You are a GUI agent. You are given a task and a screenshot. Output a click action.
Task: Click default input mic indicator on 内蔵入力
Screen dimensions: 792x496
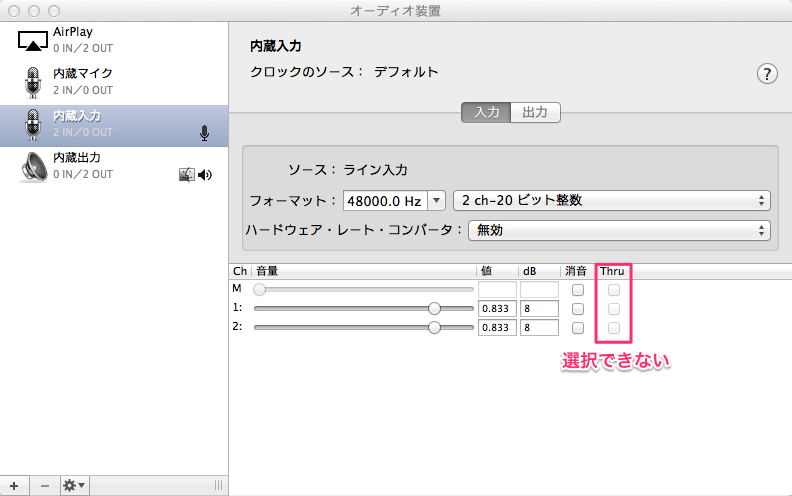tap(205, 133)
